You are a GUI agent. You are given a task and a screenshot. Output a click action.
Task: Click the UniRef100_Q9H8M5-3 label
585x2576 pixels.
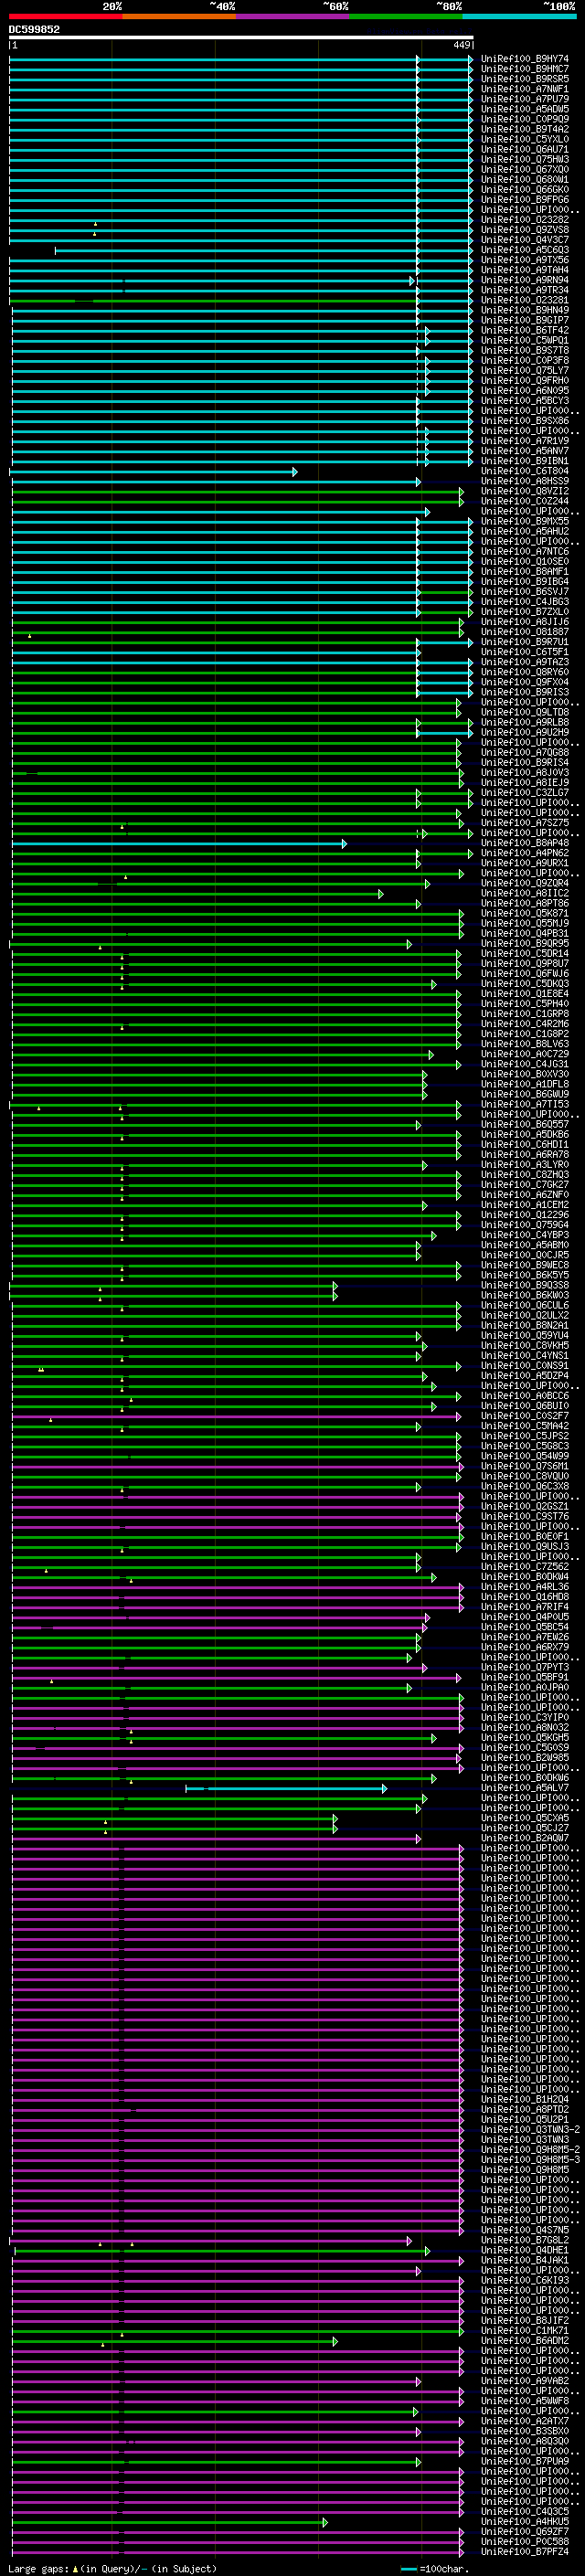530,2160
